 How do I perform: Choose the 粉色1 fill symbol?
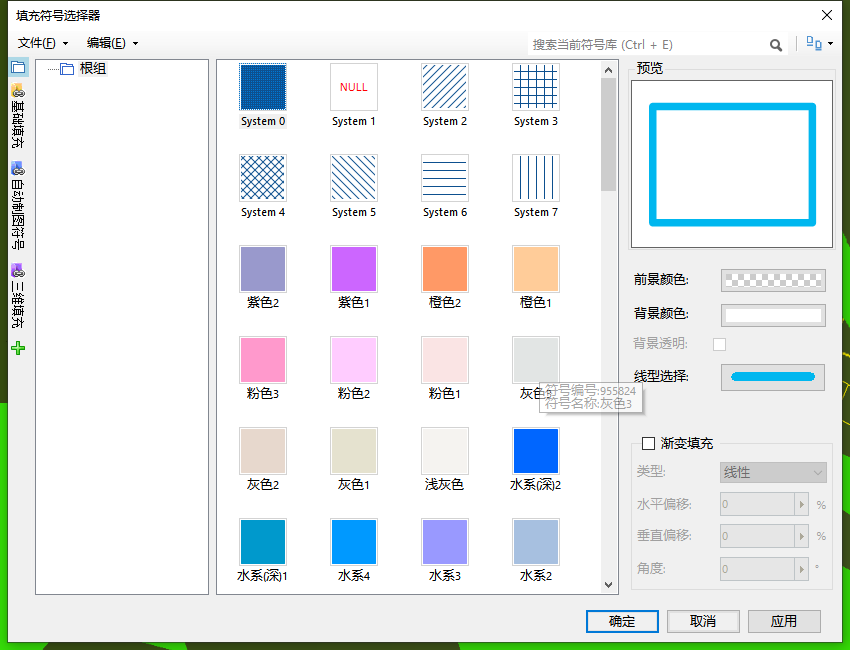pyautogui.click(x=445, y=361)
